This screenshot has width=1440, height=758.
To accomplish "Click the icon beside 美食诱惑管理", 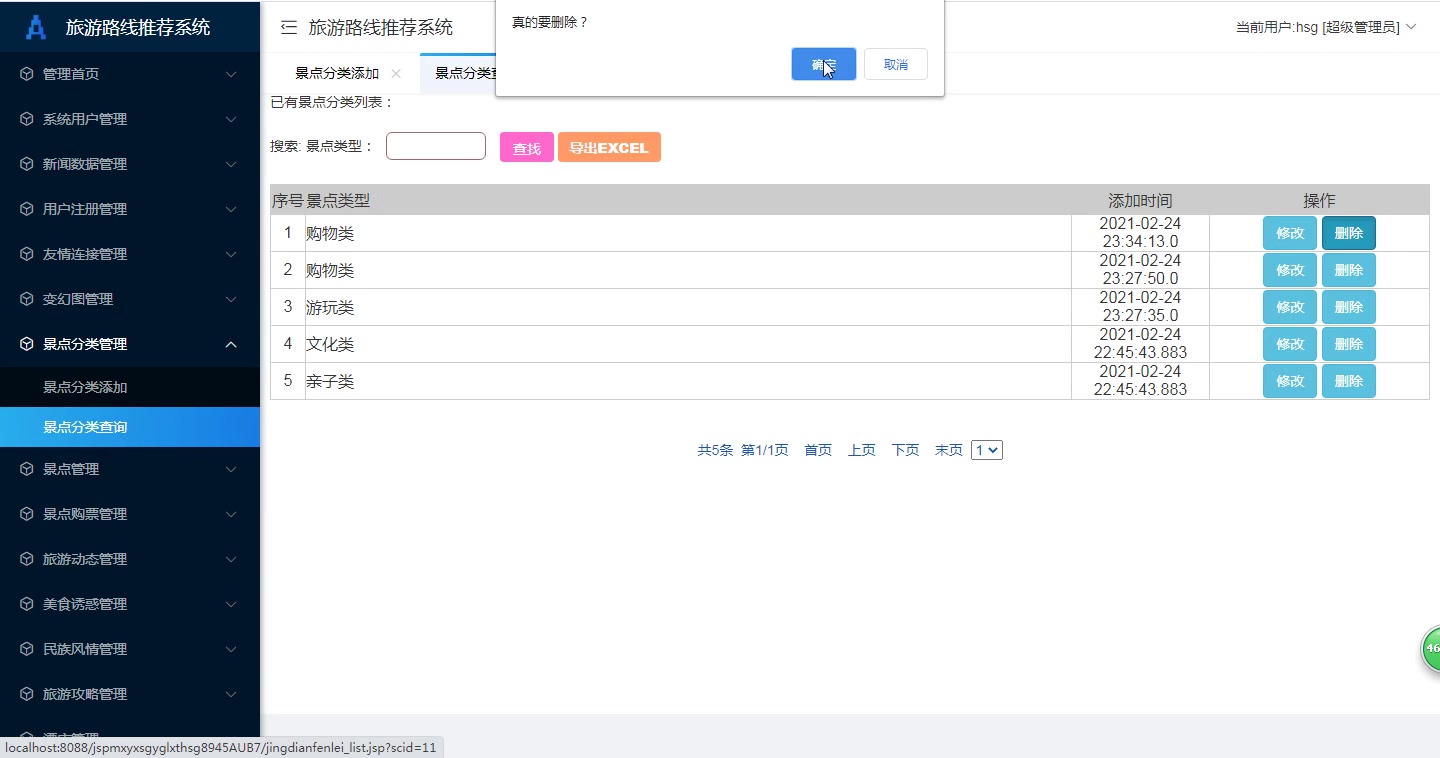I will (24, 604).
